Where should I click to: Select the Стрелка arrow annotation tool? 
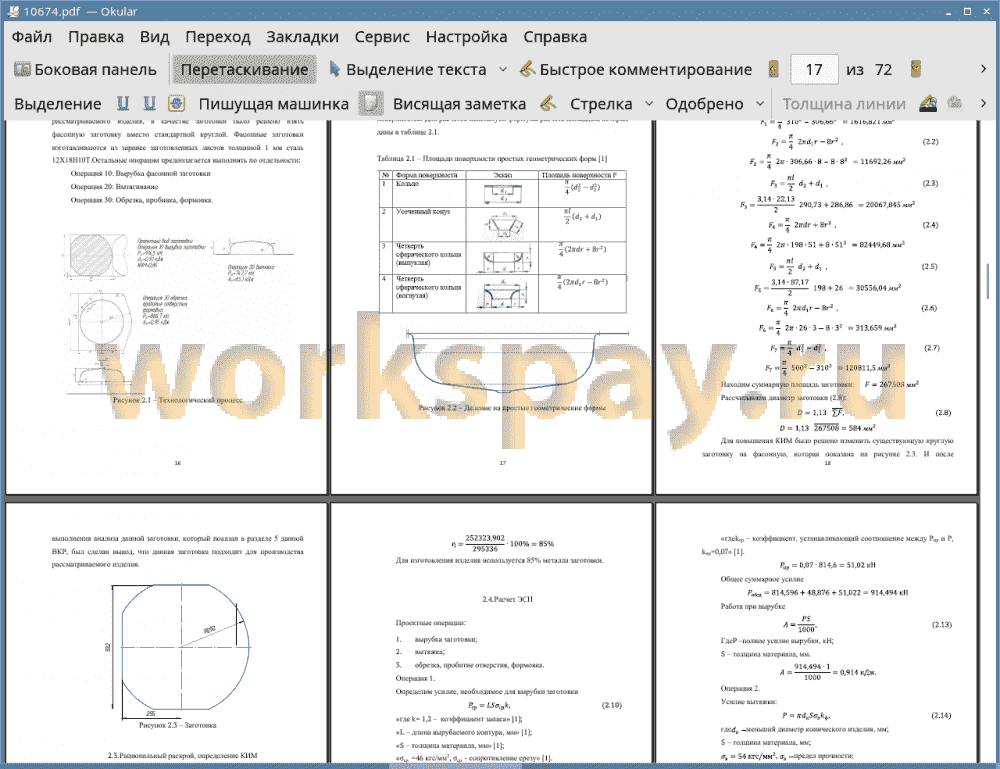601,104
